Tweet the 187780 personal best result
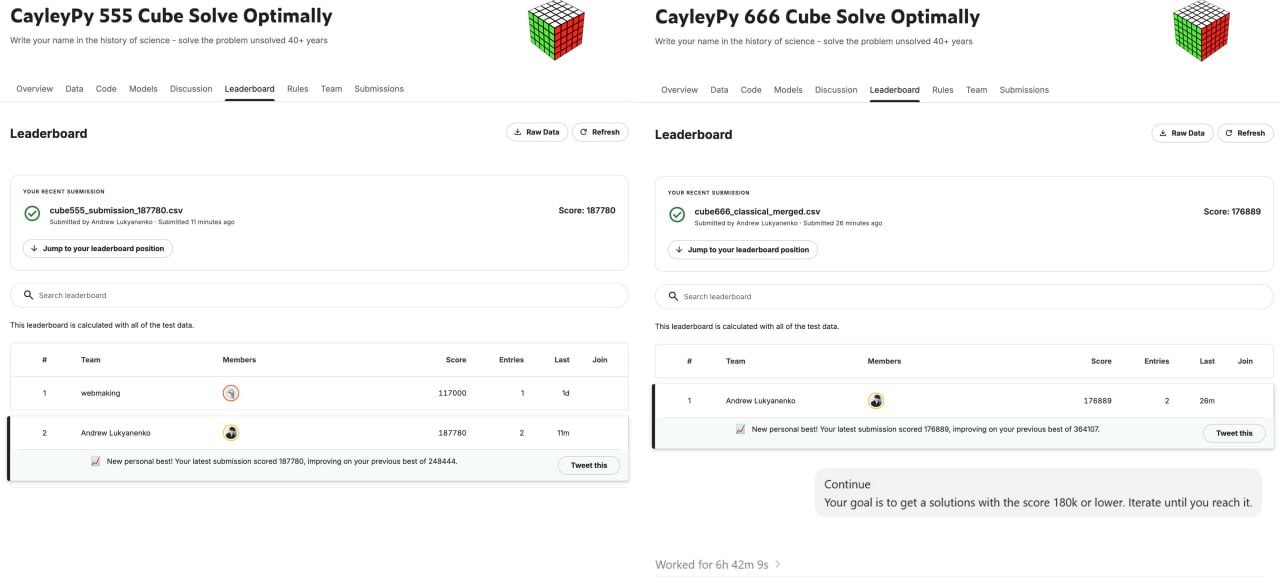 point(589,465)
